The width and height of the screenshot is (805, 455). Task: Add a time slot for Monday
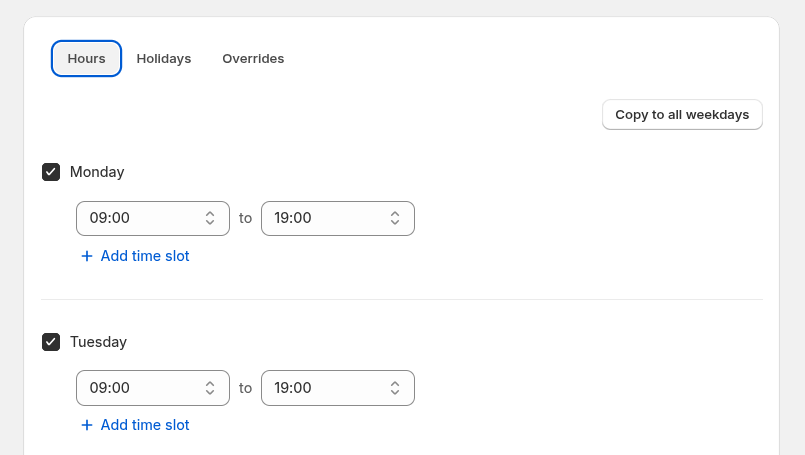[x=136, y=256]
